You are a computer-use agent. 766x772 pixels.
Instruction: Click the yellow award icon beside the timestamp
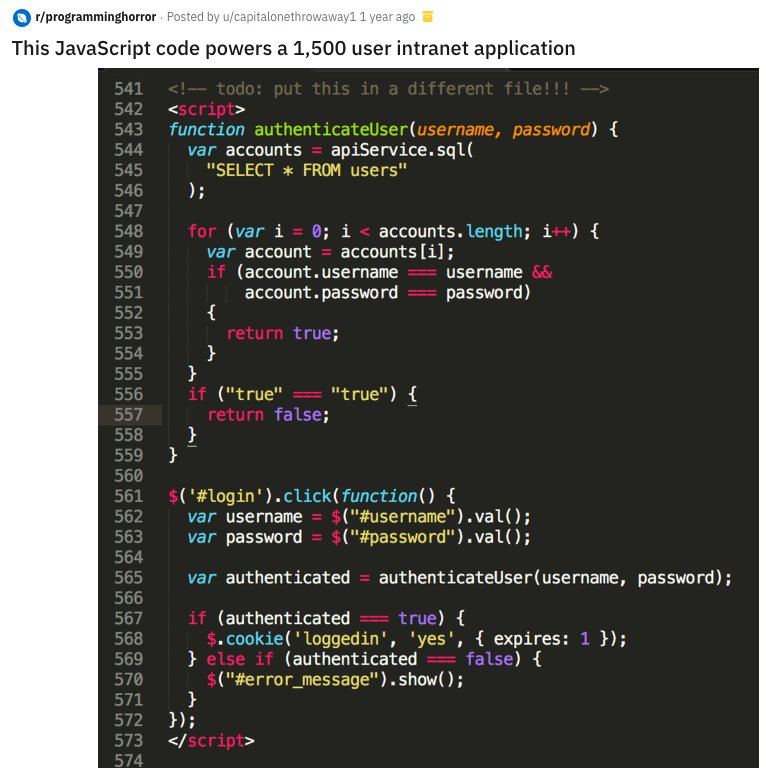(x=428, y=17)
